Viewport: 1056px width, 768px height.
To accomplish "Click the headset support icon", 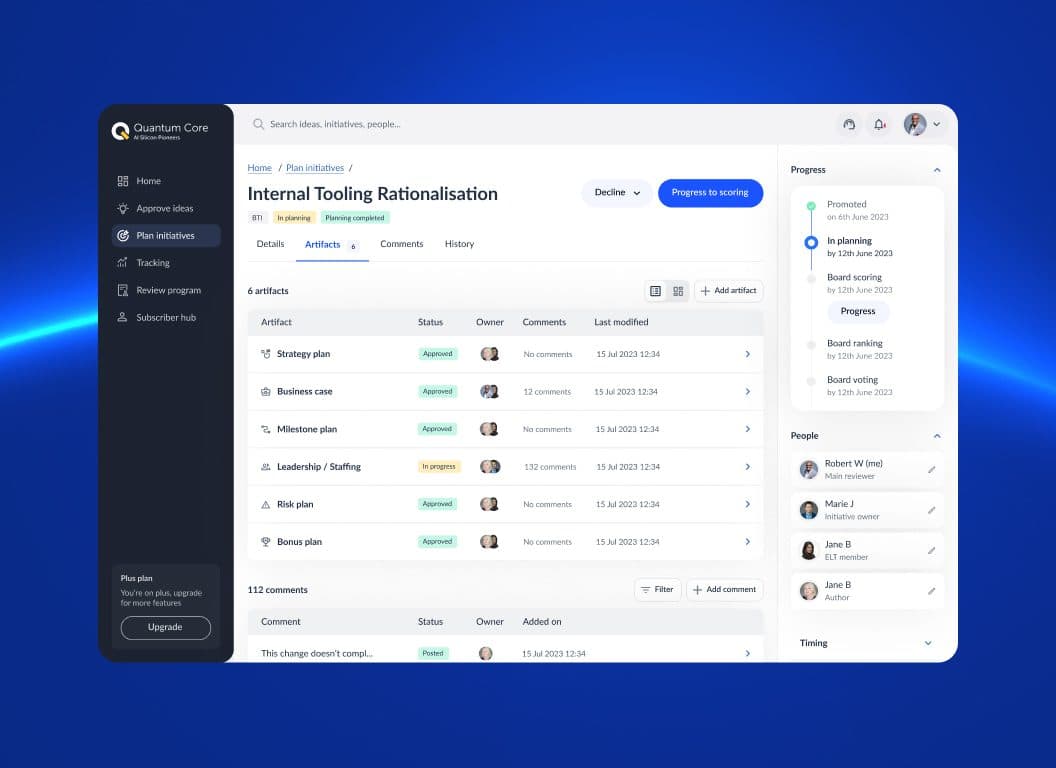I will 849,124.
